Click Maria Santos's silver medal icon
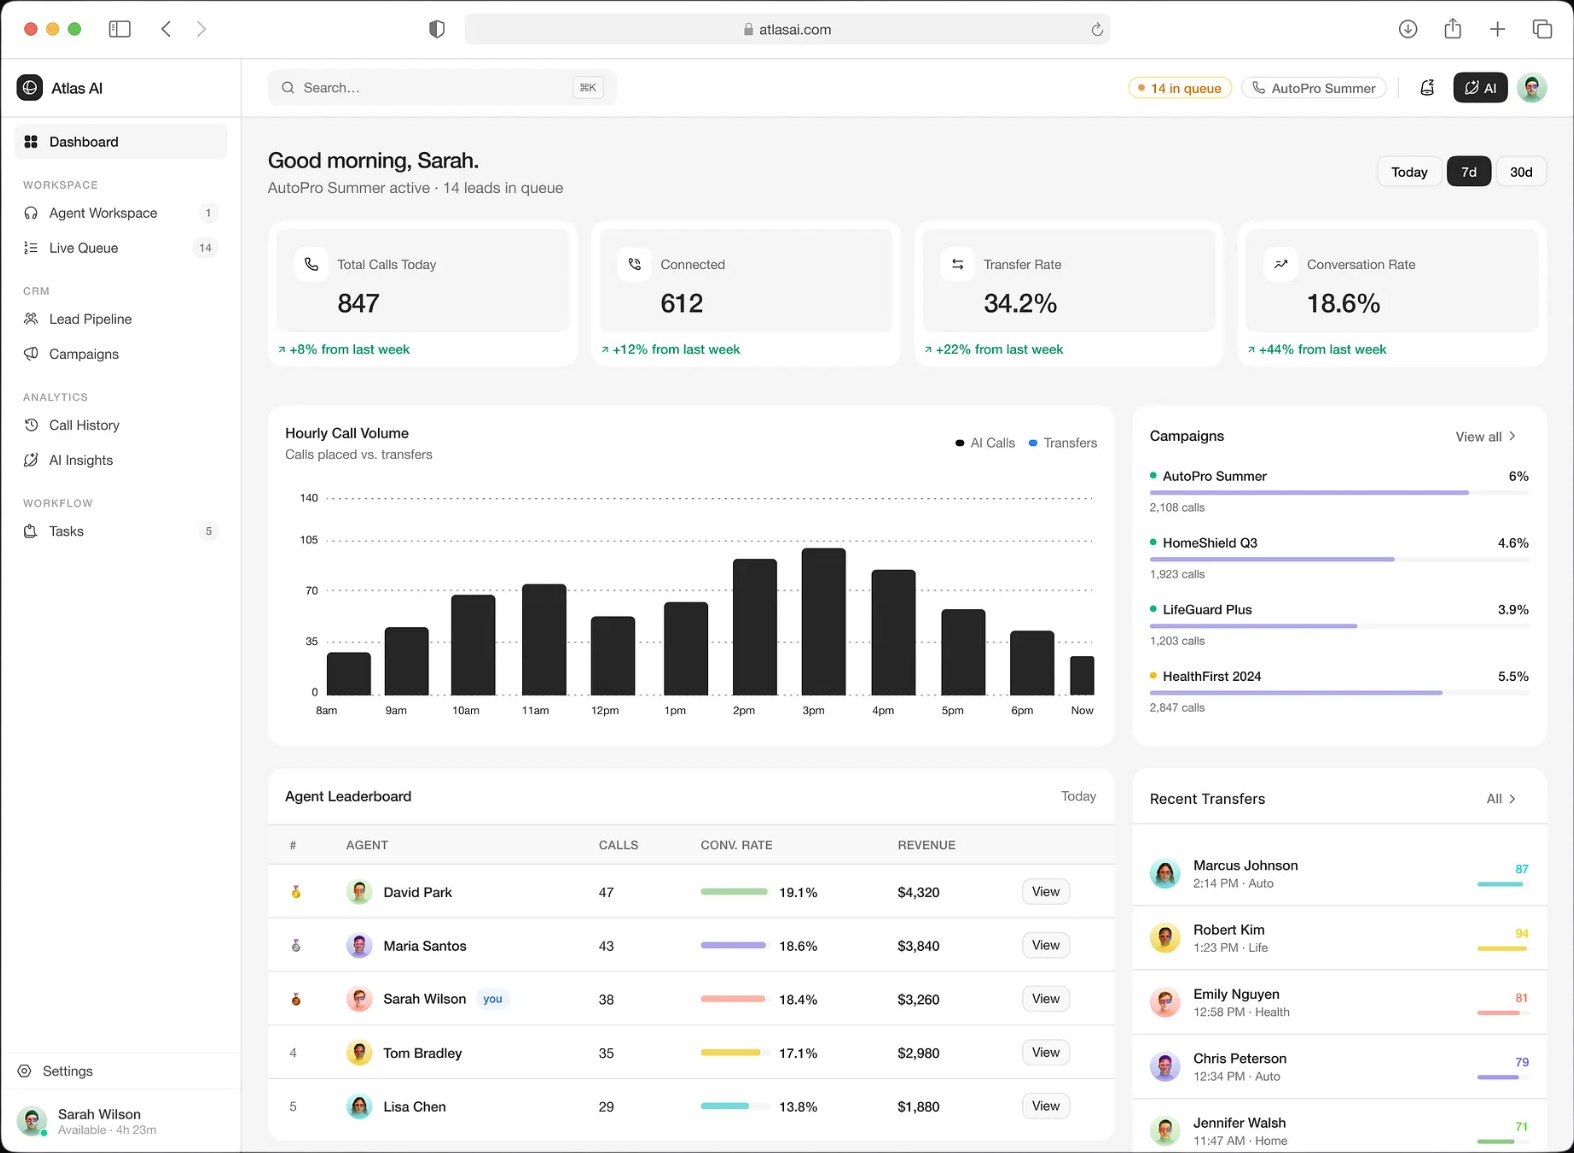 coord(296,945)
